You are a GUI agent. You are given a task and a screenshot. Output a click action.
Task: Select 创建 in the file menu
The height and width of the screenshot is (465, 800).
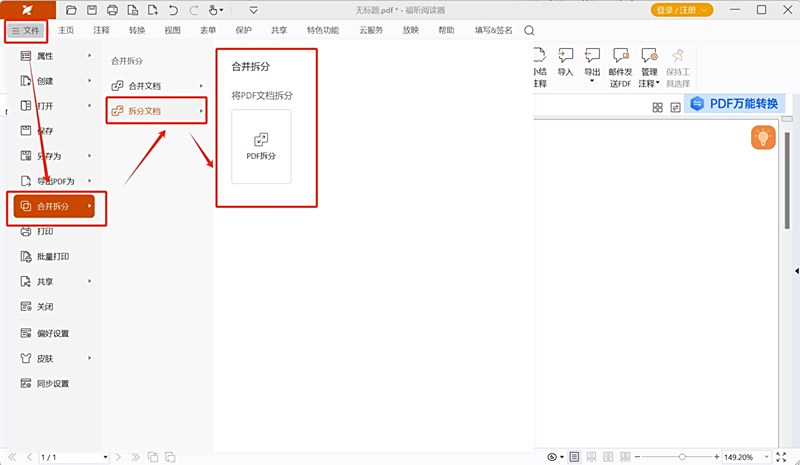56,81
